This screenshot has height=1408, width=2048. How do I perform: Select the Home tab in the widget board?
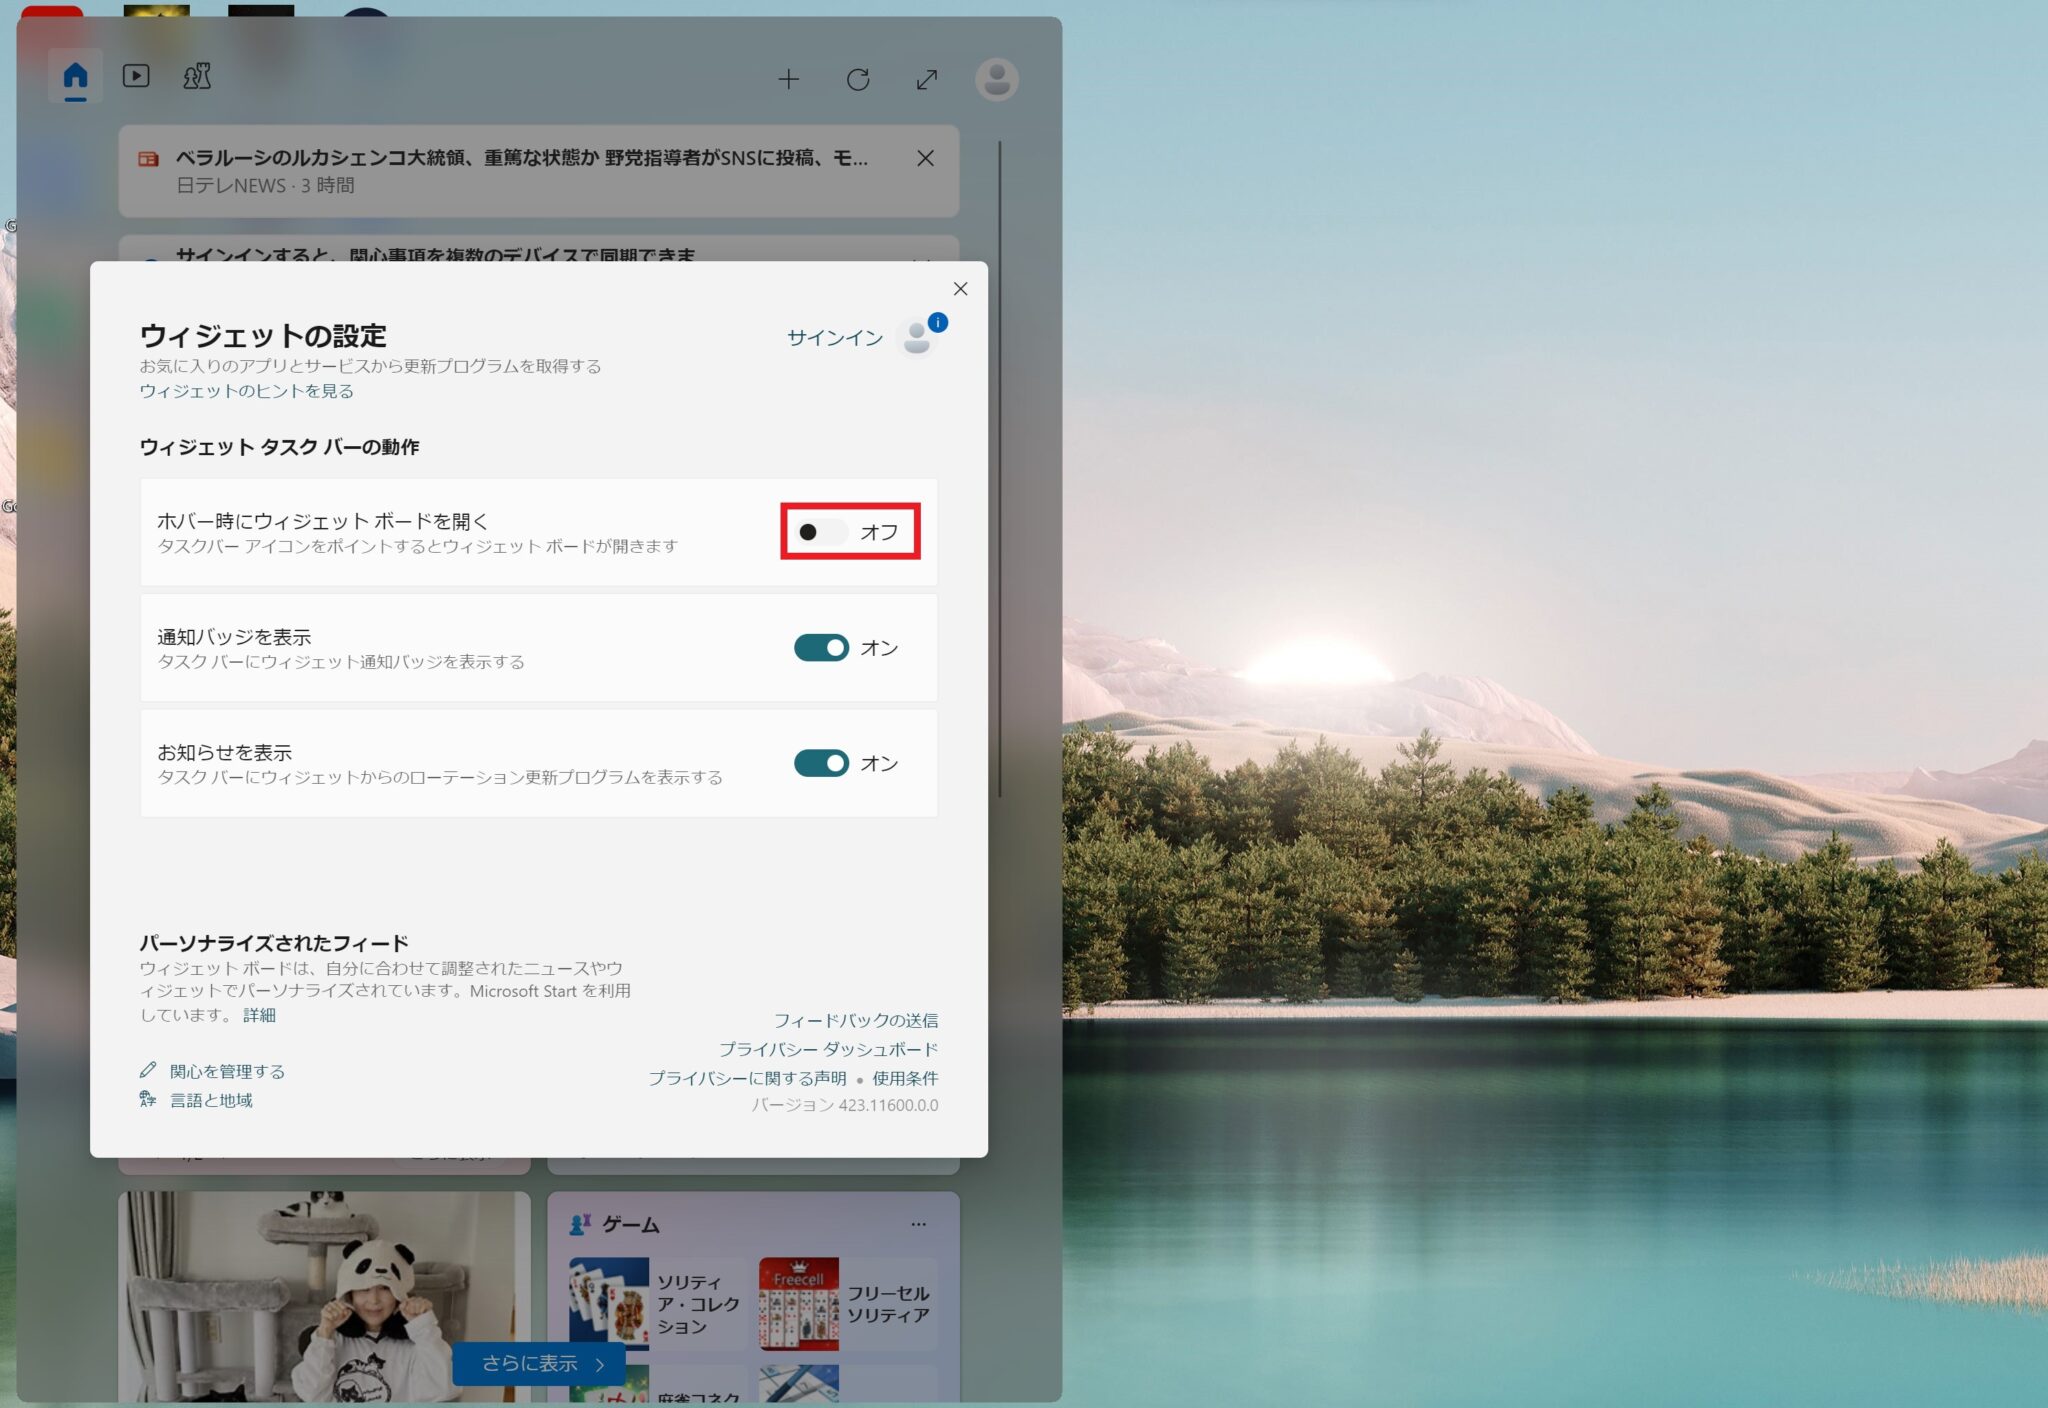(75, 76)
